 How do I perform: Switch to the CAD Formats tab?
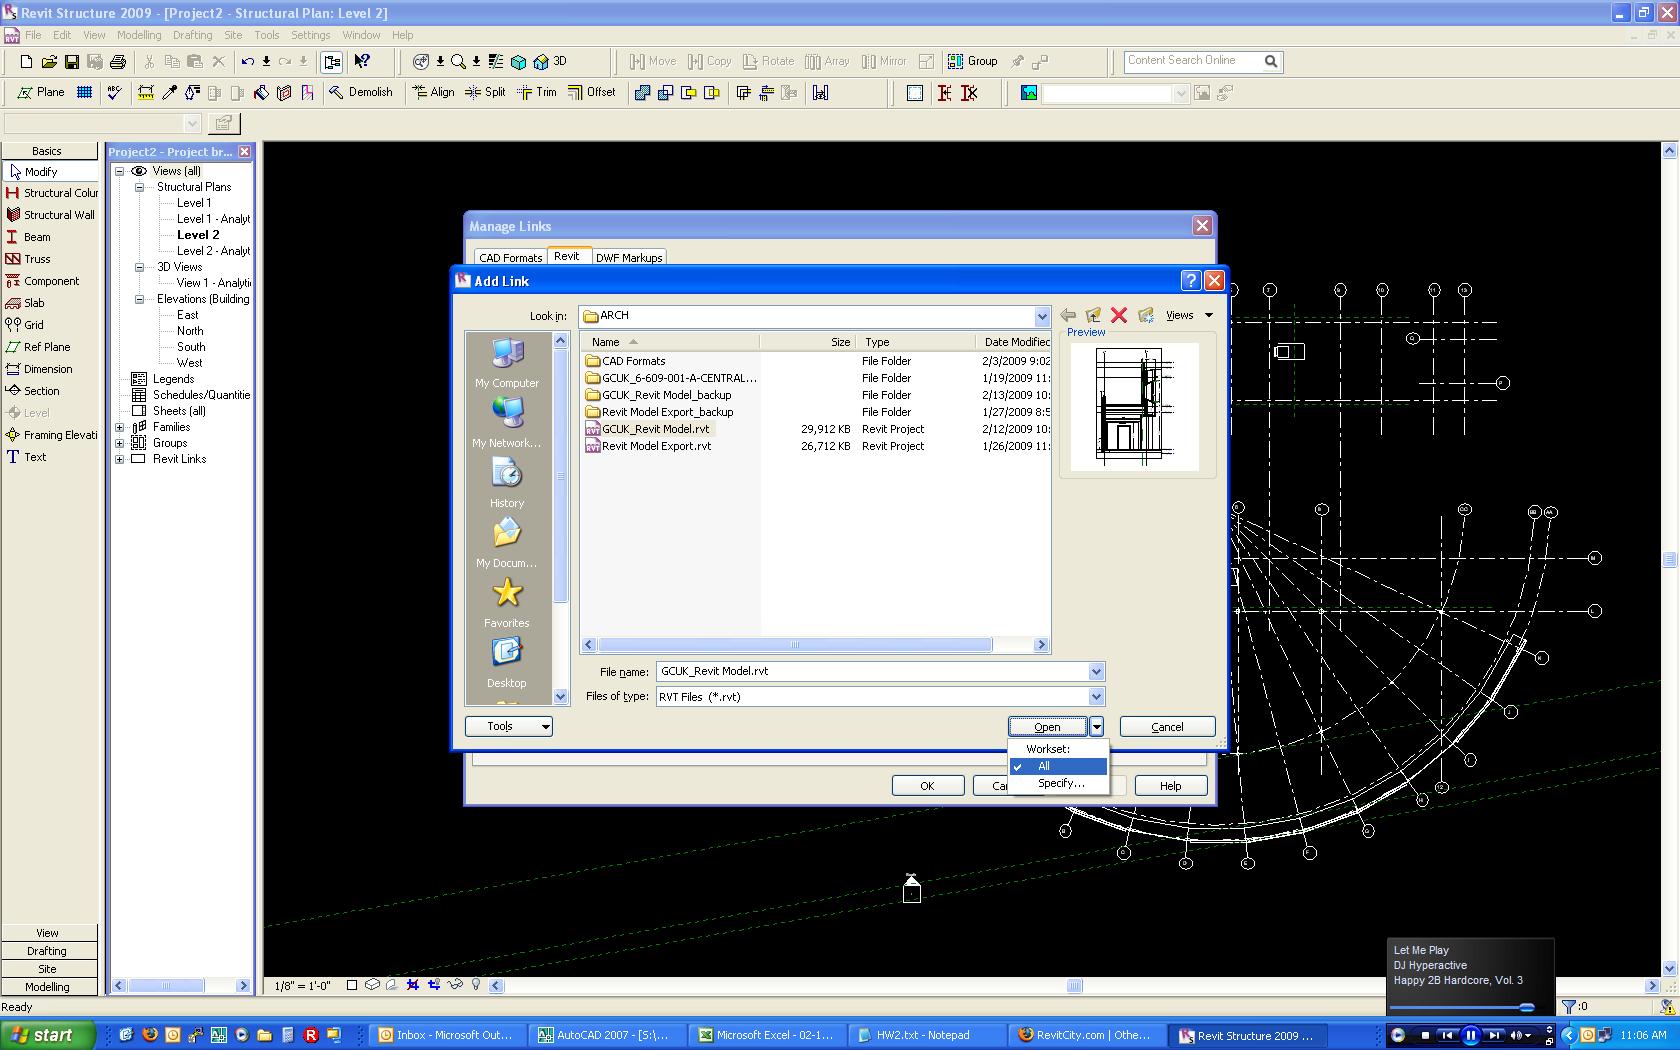510,257
